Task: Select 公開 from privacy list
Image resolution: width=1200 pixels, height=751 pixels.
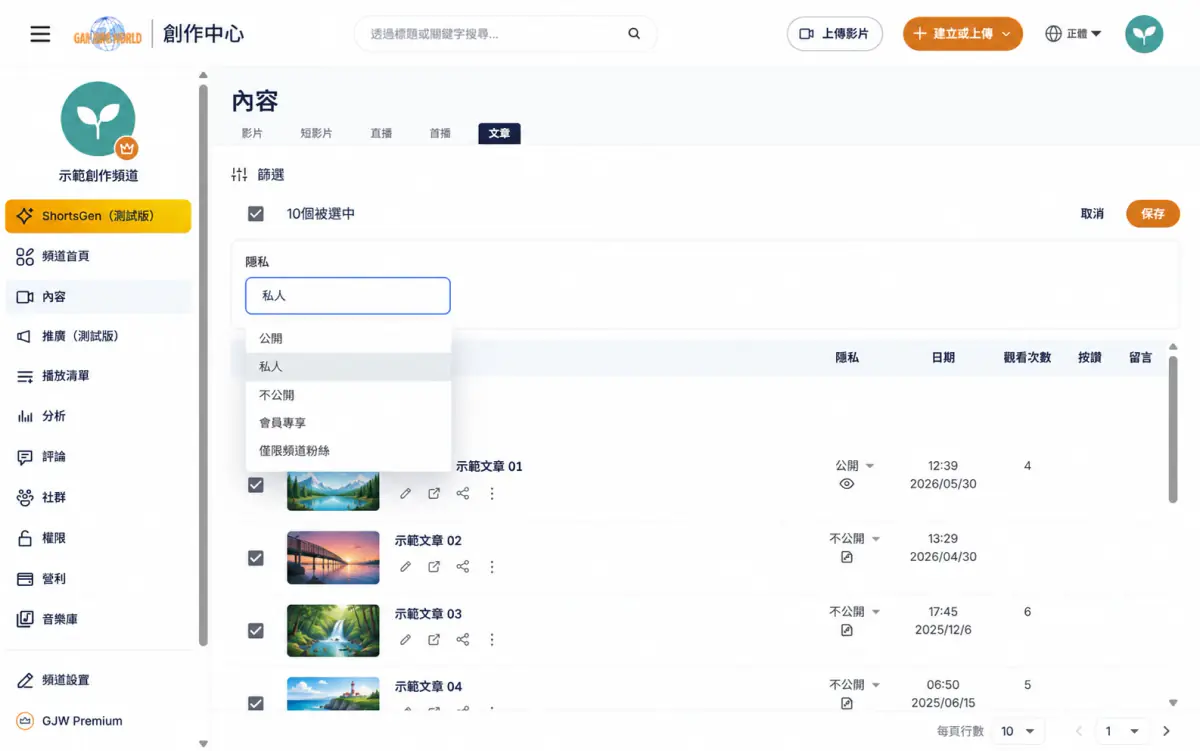Action: coord(348,339)
